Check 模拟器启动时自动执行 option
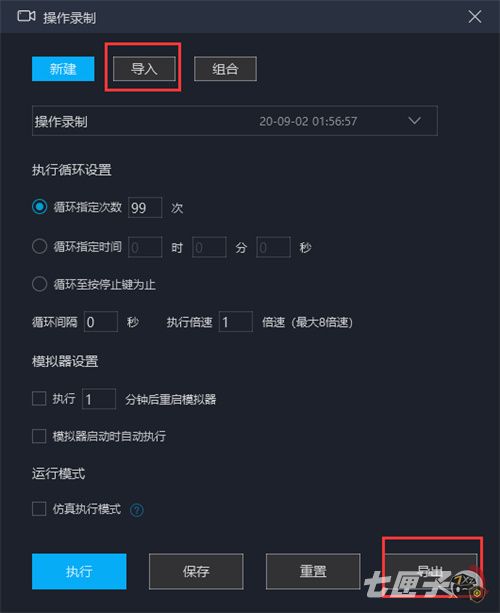The width and height of the screenshot is (500, 613). pos(39,436)
